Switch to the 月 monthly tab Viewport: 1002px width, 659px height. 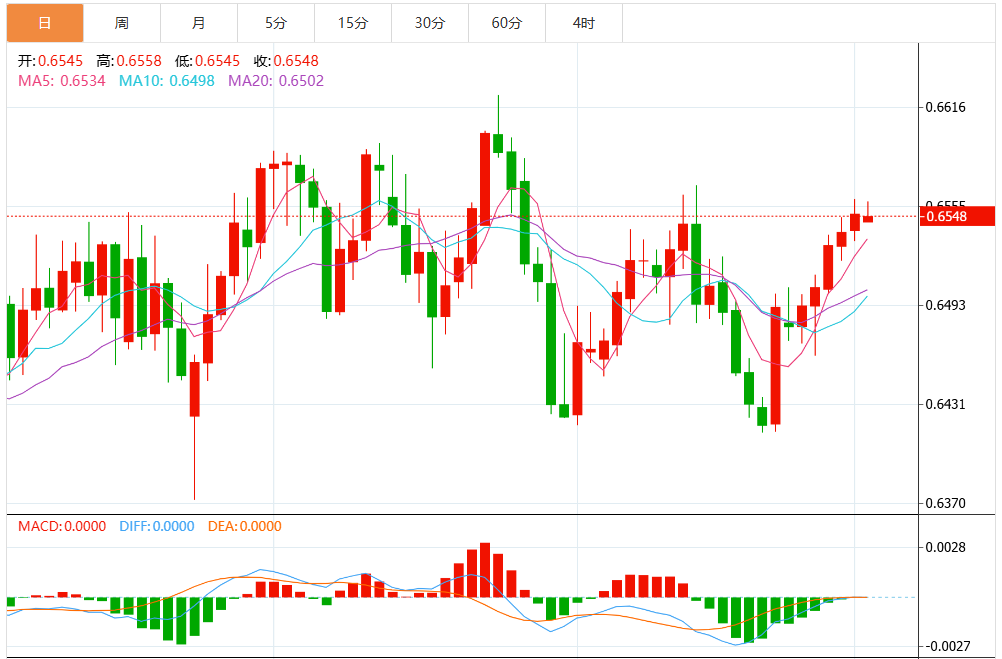(199, 23)
